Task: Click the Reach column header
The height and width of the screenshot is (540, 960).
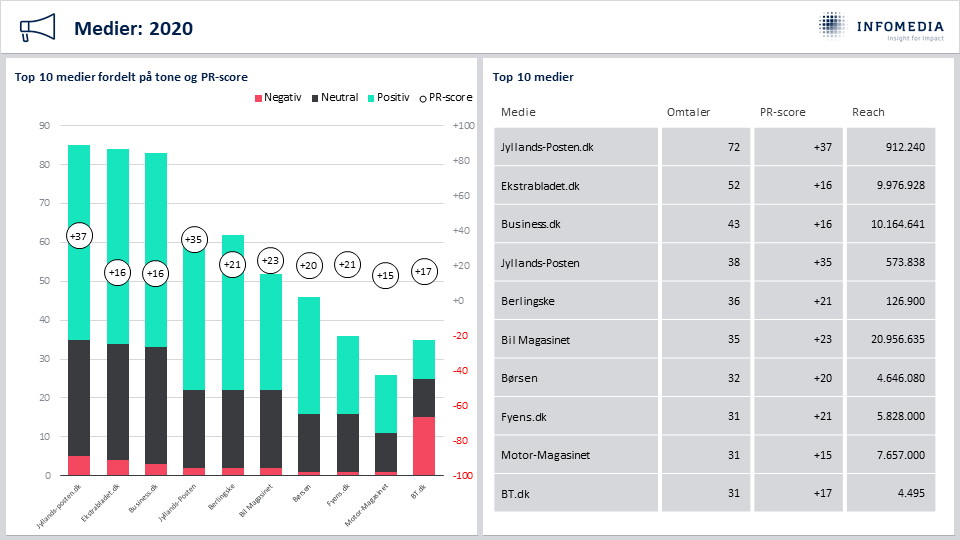Action: pos(868,112)
